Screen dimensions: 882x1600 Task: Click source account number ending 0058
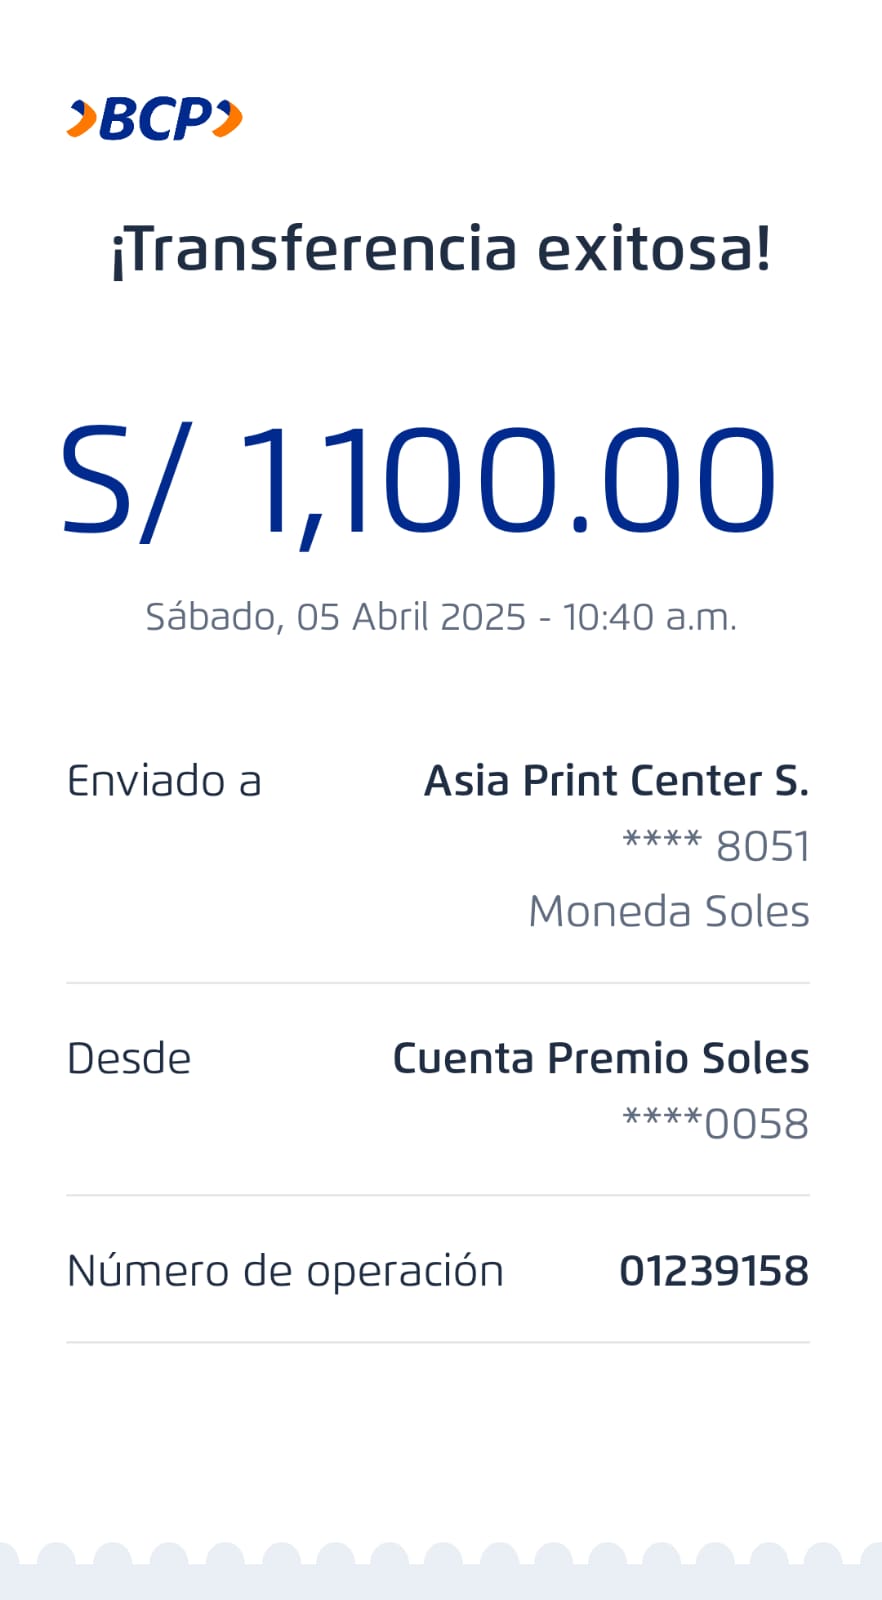tap(716, 1123)
